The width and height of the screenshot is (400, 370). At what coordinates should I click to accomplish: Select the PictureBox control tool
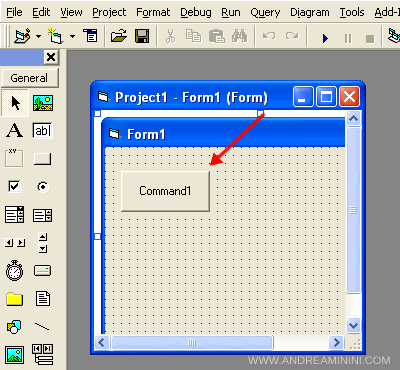(x=43, y=103)
